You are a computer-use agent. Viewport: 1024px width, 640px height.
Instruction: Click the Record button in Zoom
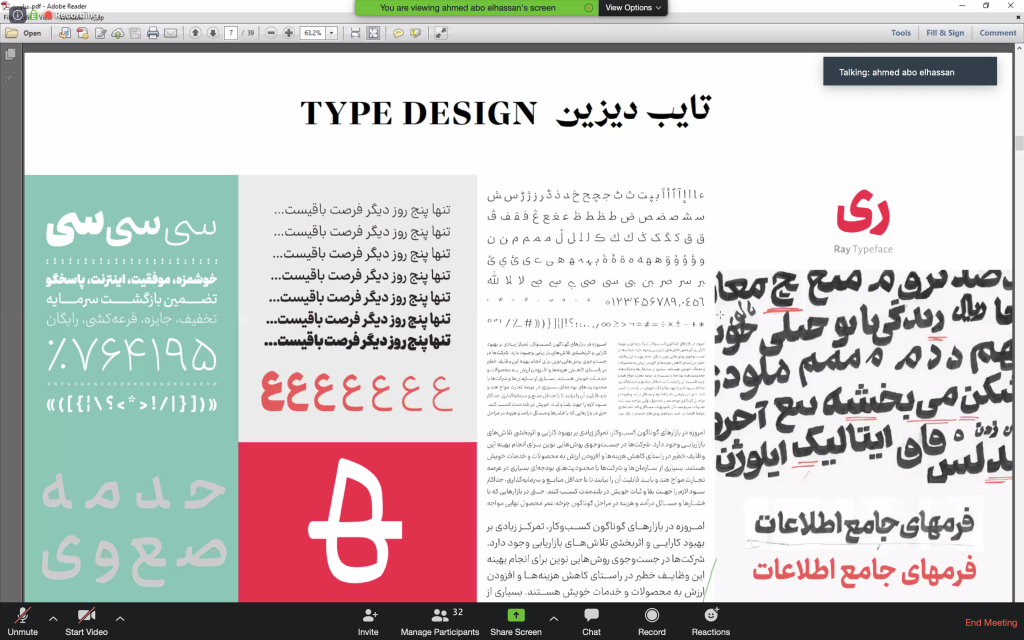pos(651,622)
